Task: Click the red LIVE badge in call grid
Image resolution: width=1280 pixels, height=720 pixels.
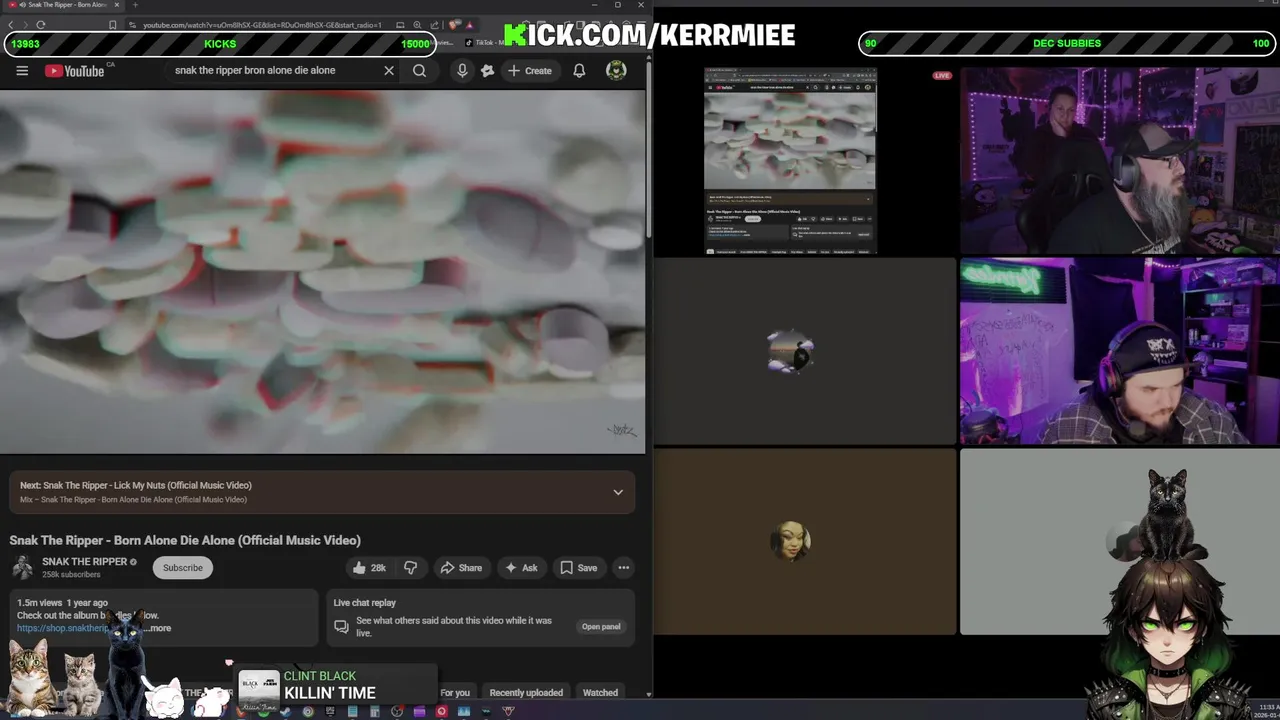Action: (942, 76)
